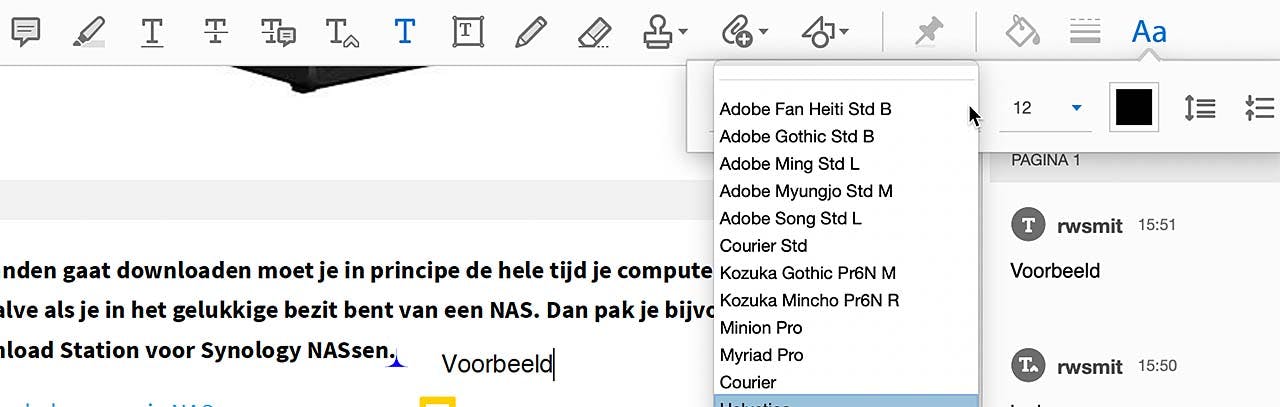Select the highlight text tool
The width and height of the screenshot is (1280, 407).
tap(90, 32)
